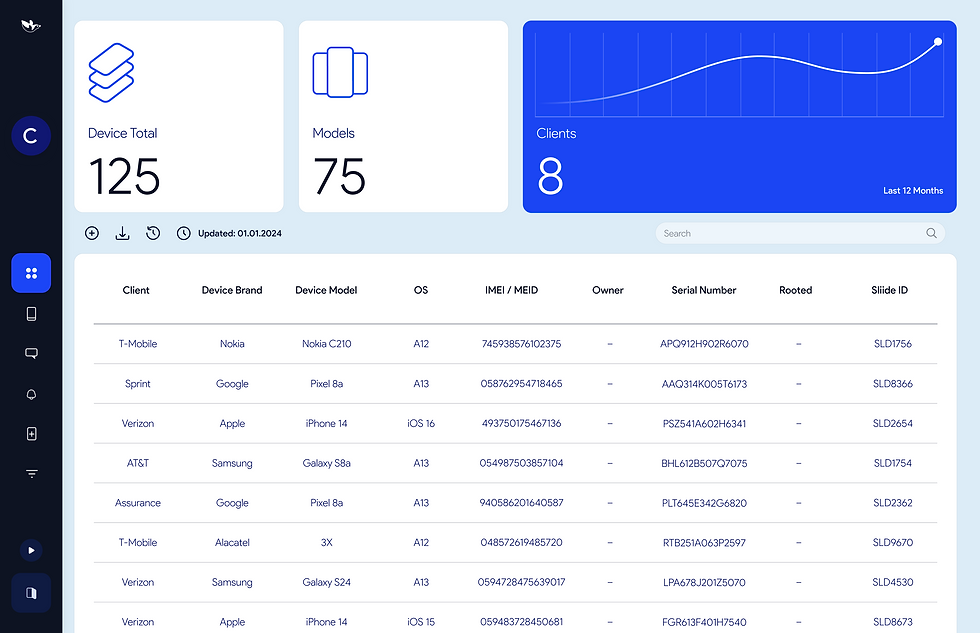Click the Device Total card value 125
The image size is (980, 633).
[124, 177]
